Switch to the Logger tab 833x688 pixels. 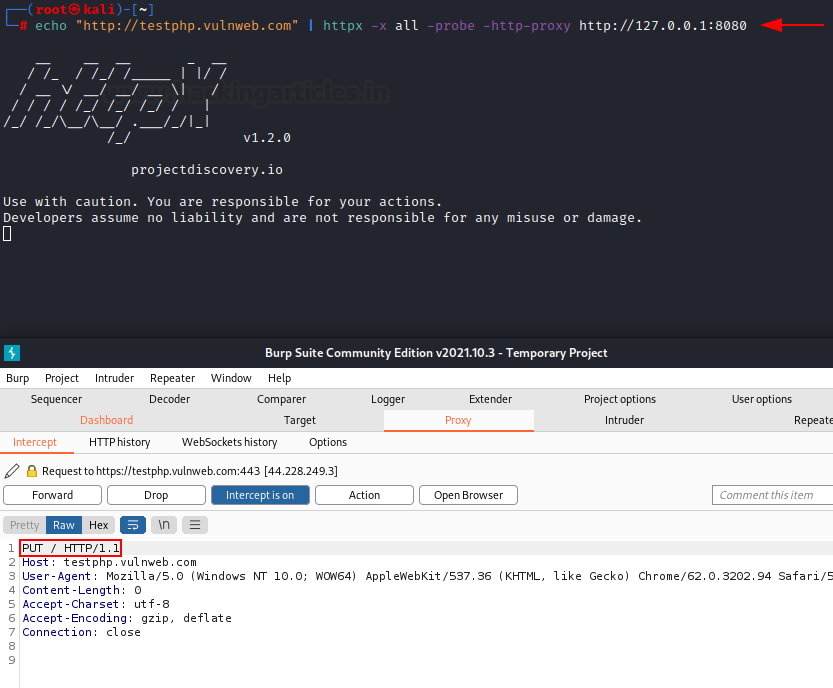[x=388, y=399]
